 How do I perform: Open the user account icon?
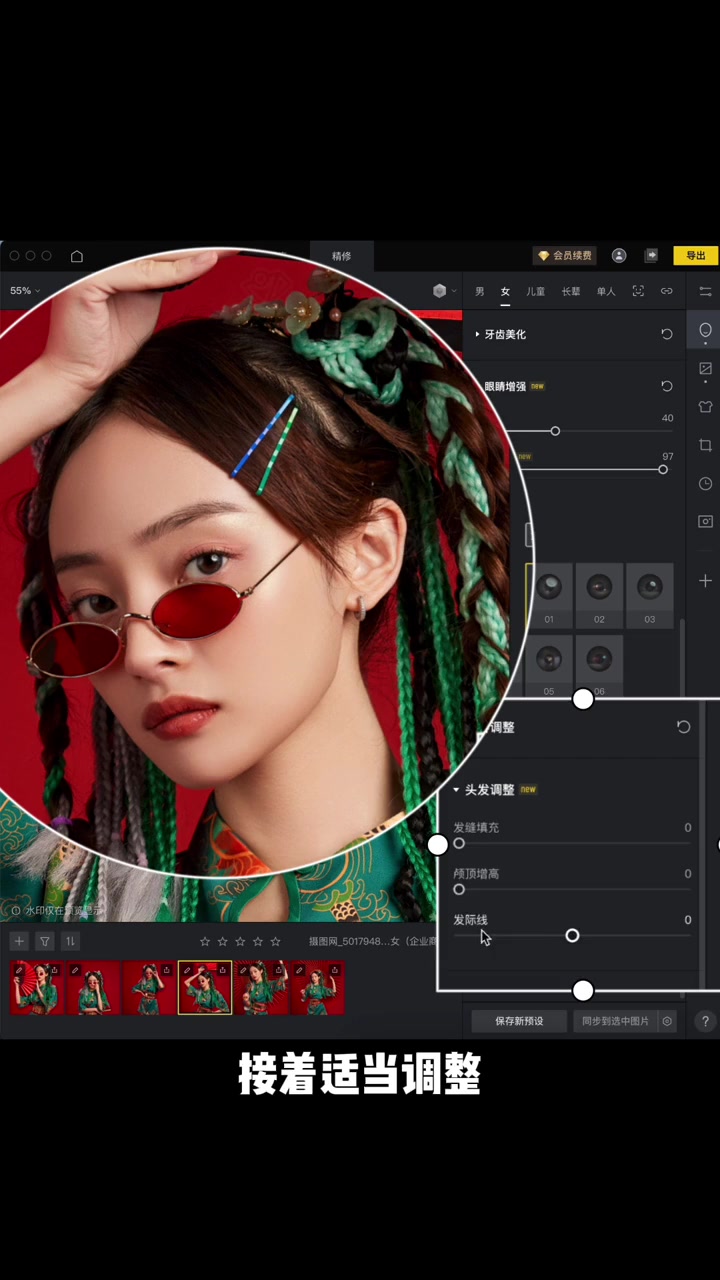click(x=619, y=256)
